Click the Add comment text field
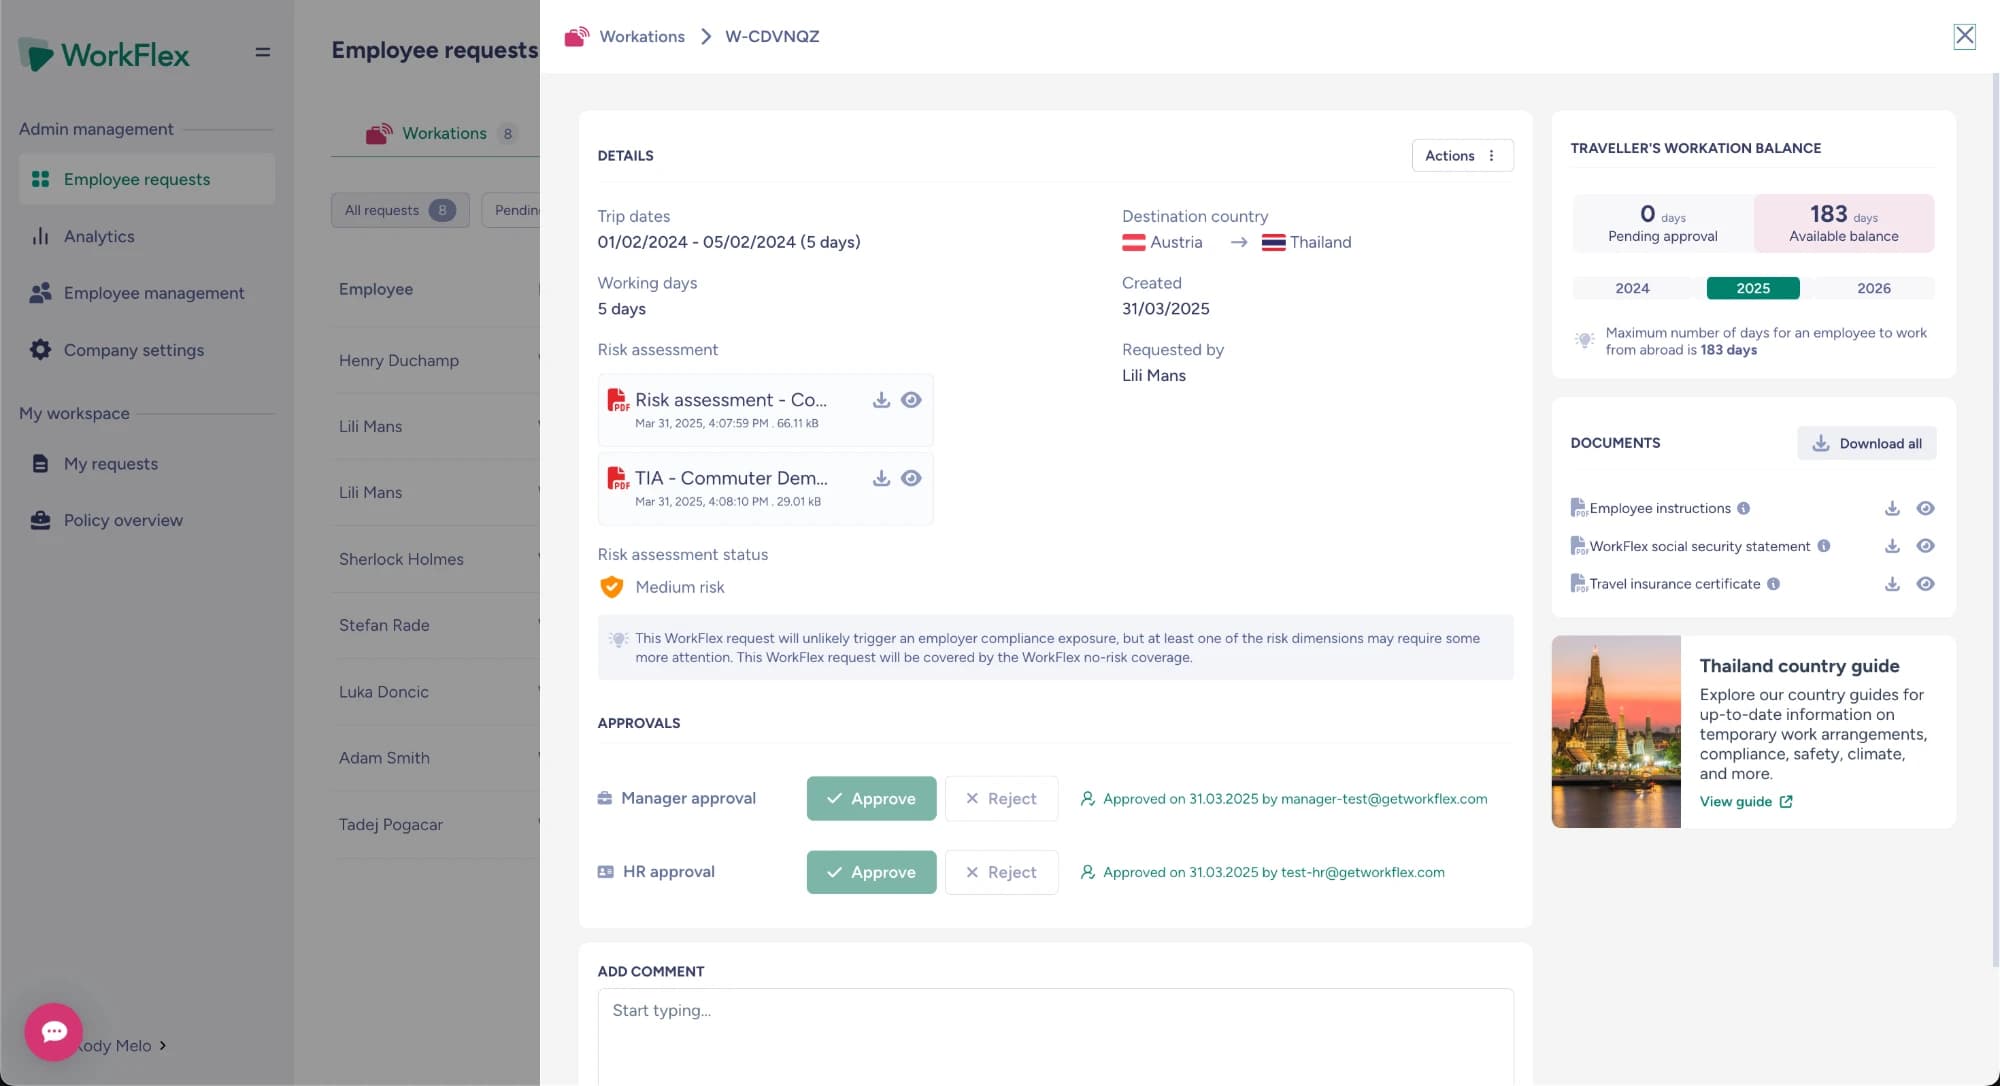The width and height of the screenshot is (2000, 1086). (x=1055, y=1037)
